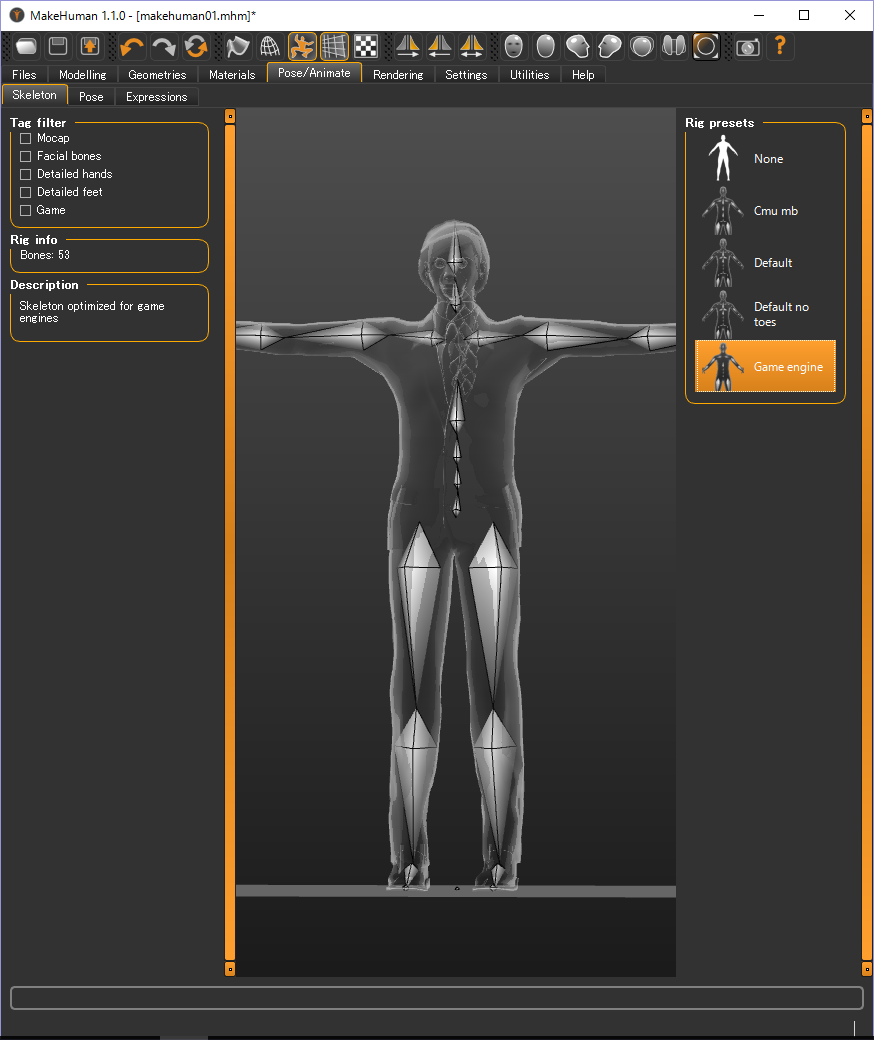Open the Expressions tab
Viewport: 874px width, 1040px height.
156,96
